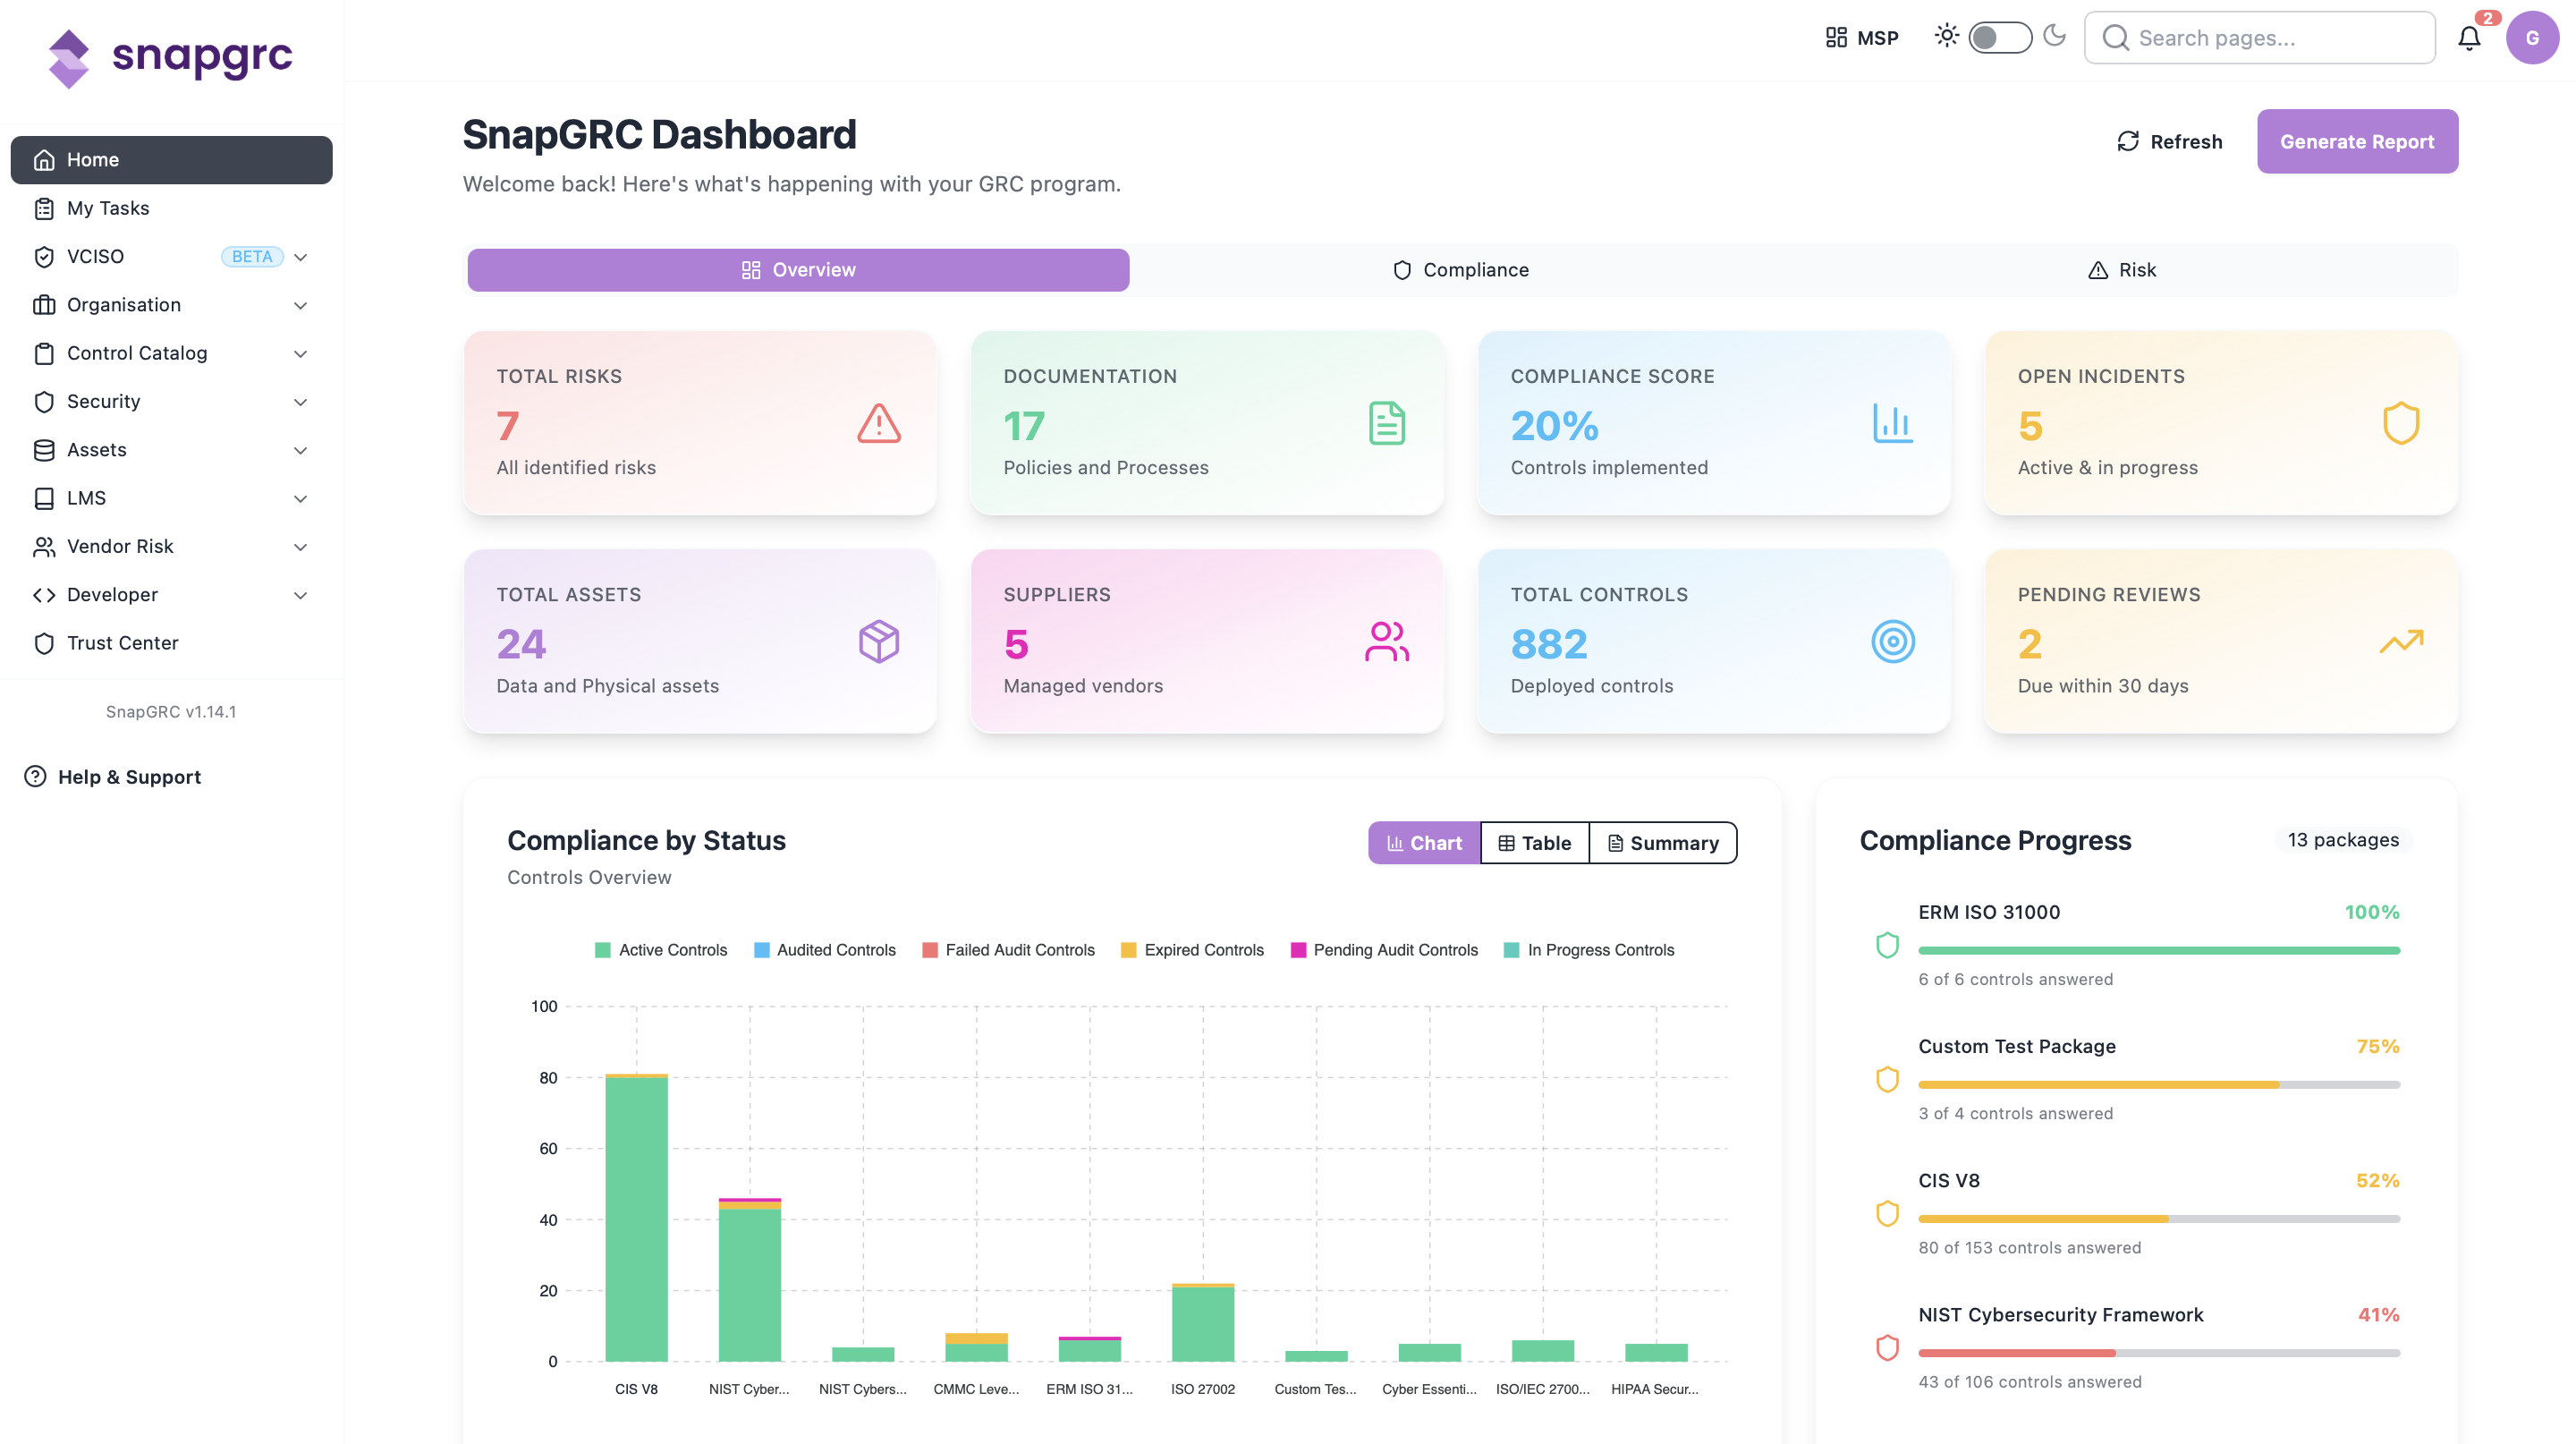Click the snapgrc logo
This screenshot has height=1444, width=2576.
pos(170,57)
